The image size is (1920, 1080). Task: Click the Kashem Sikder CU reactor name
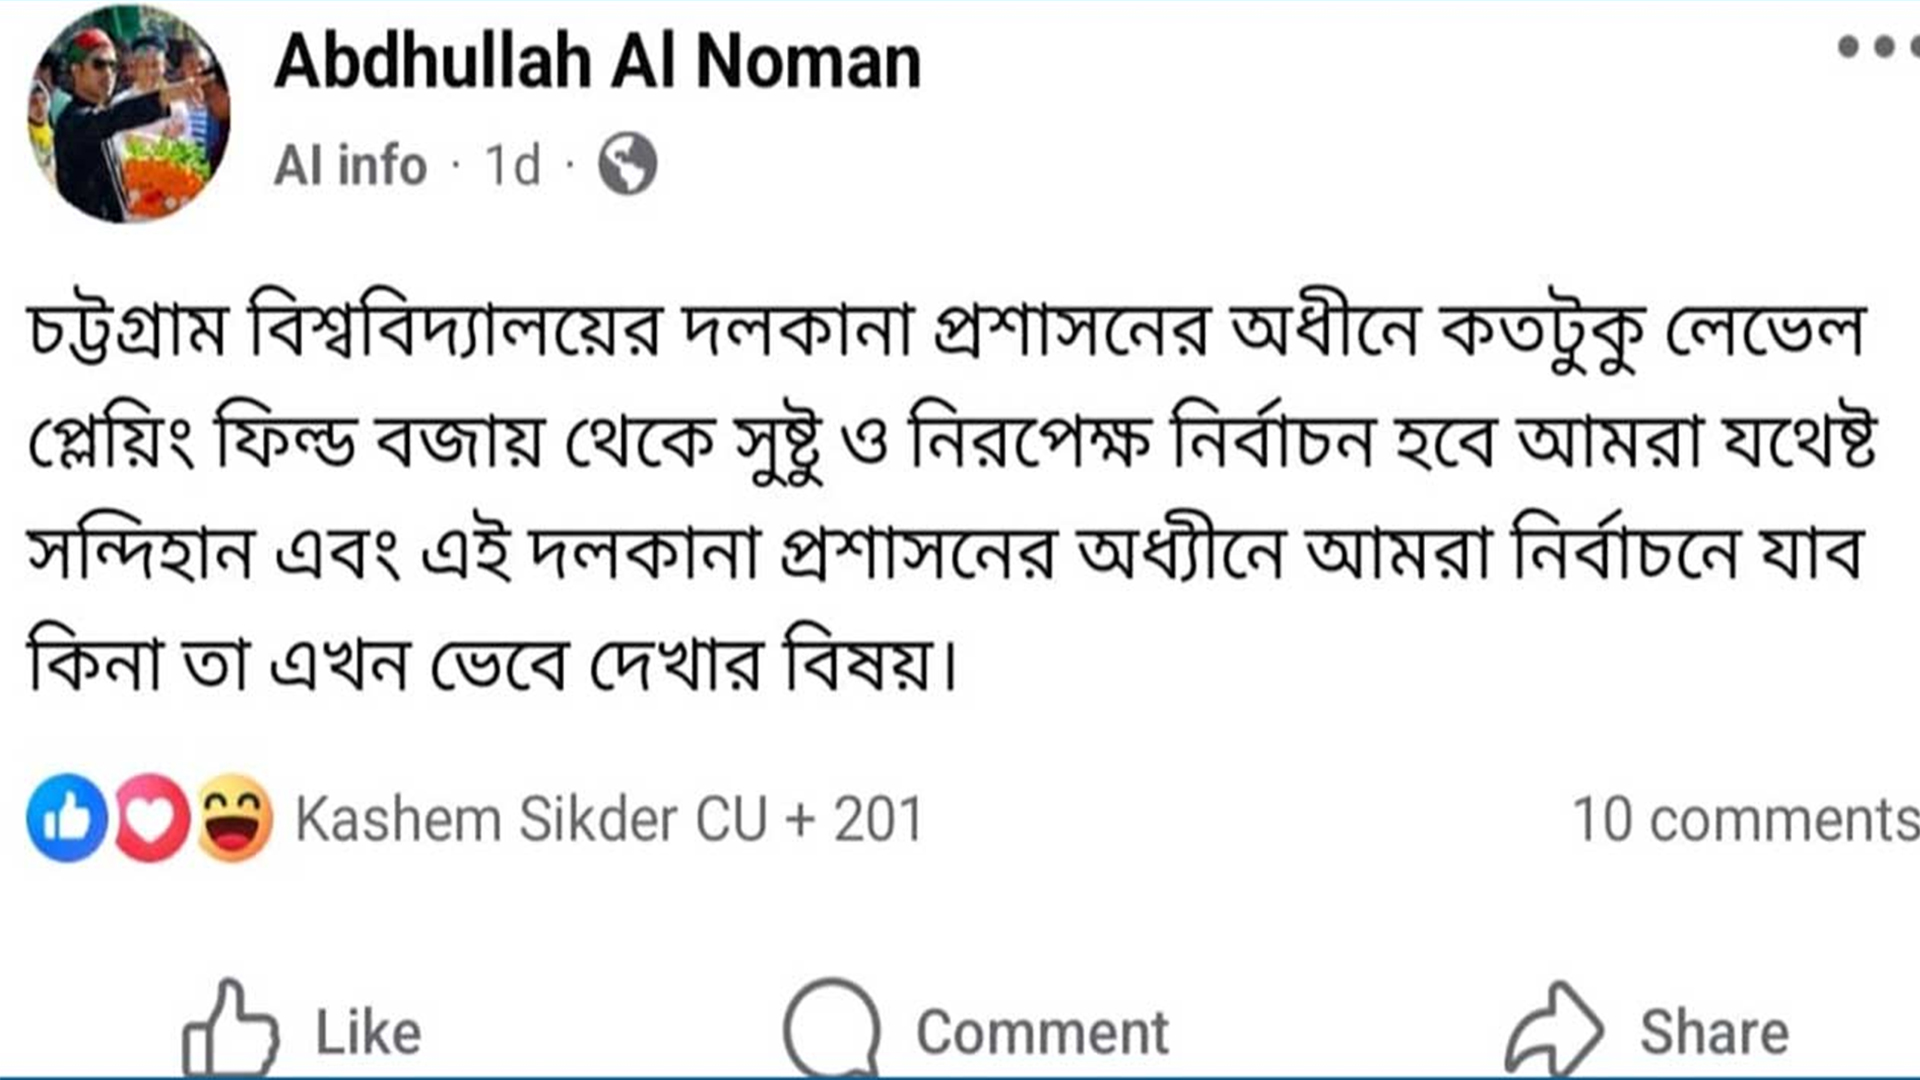tap(530, 820)
